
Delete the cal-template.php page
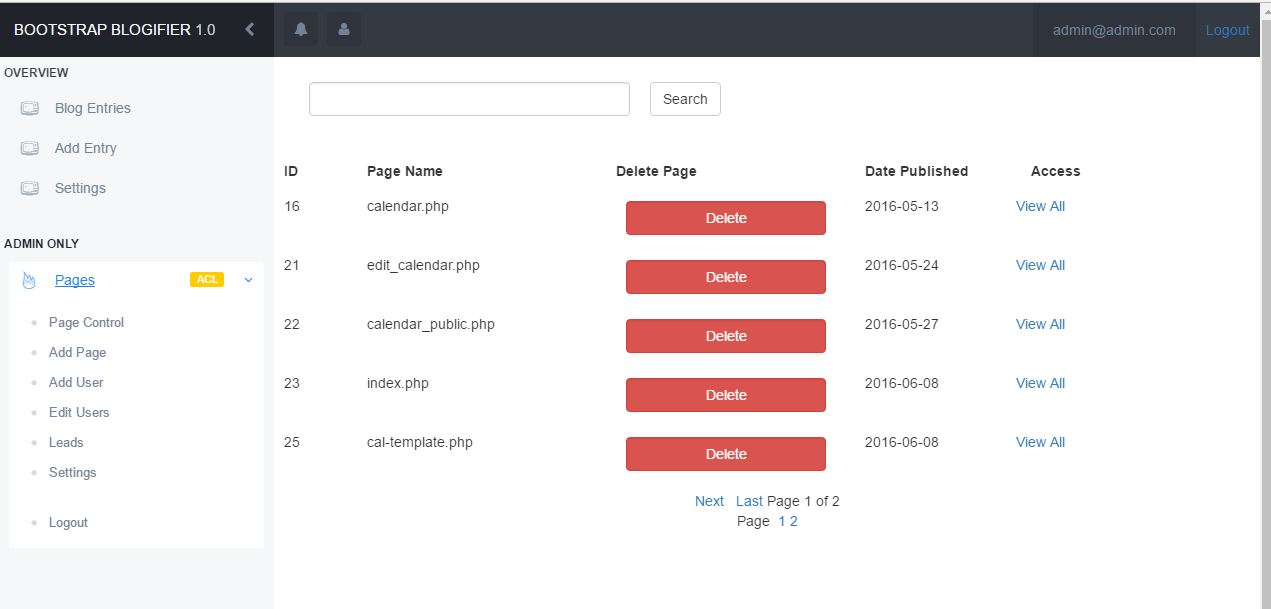point(726,454)
